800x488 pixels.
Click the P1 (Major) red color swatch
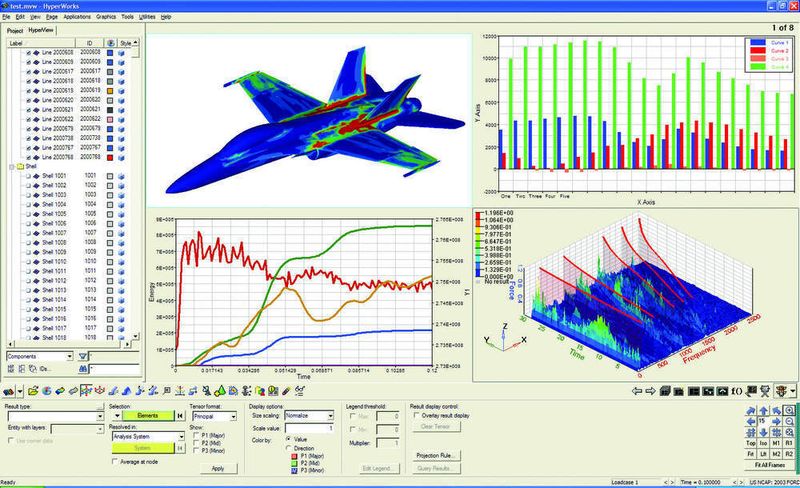(x=294, y=456)
